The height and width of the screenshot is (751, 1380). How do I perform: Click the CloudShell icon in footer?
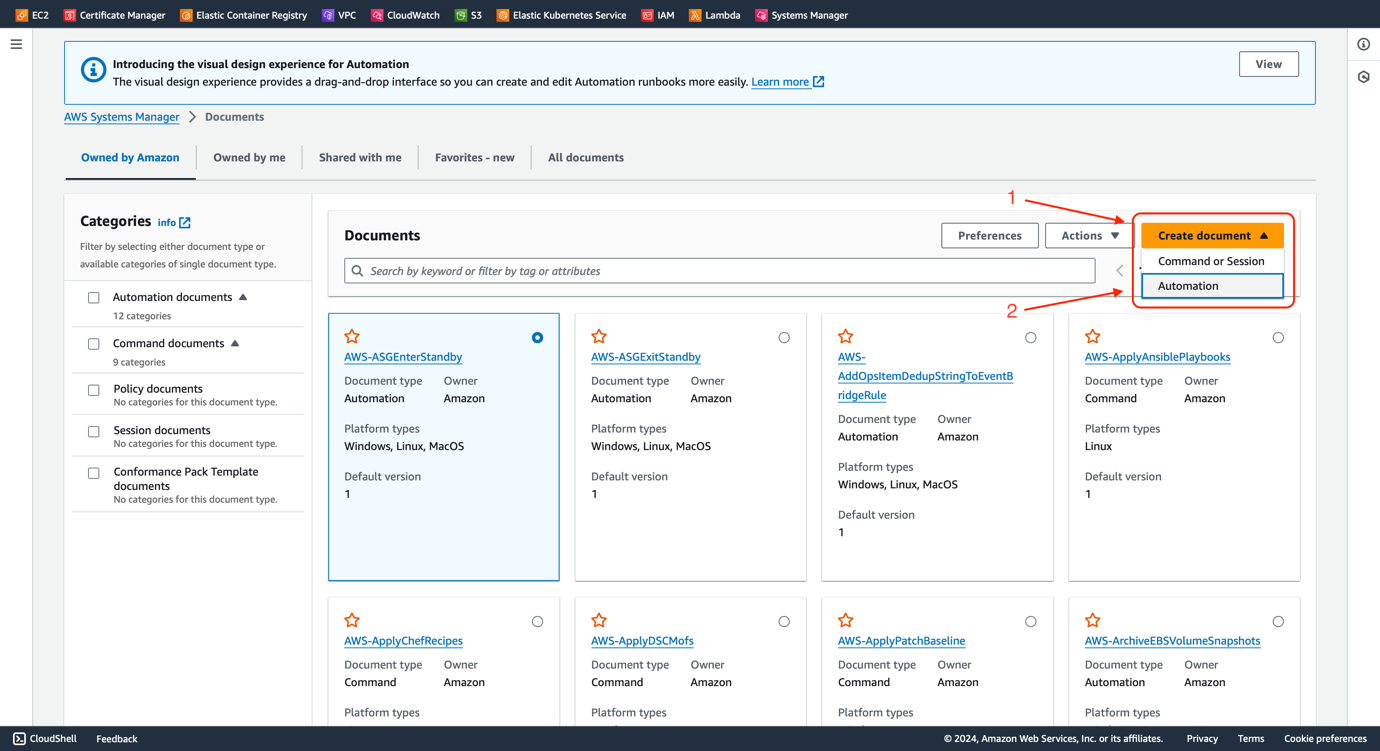(x=19, y=739)
